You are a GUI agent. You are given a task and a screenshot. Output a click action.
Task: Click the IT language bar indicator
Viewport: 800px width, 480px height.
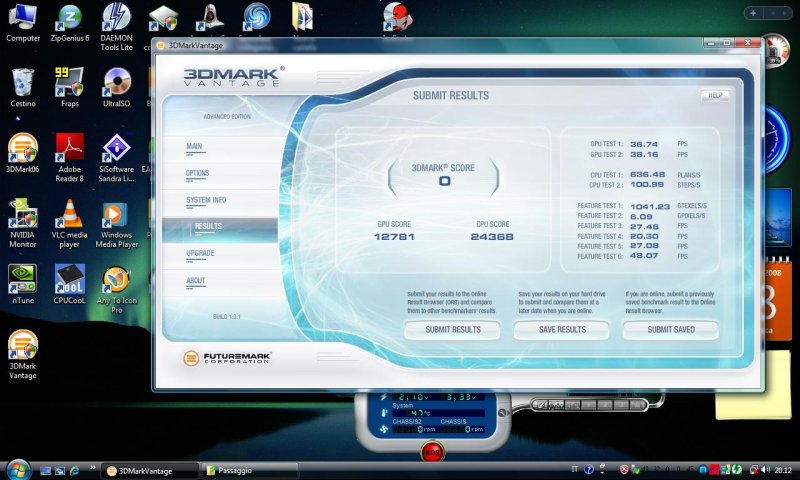[576, 470]
